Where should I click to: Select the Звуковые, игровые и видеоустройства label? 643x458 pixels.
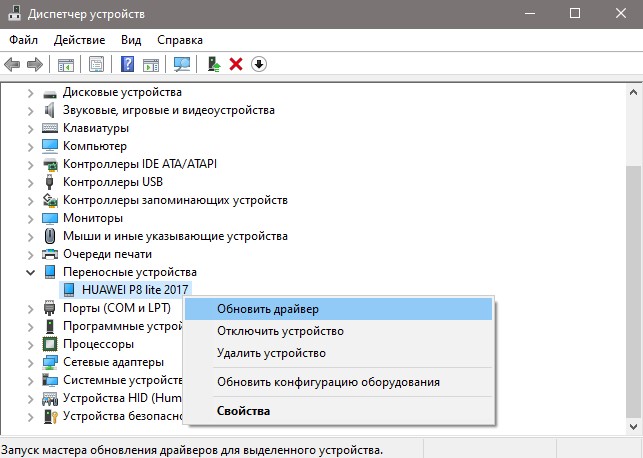[x=169, y=110]
